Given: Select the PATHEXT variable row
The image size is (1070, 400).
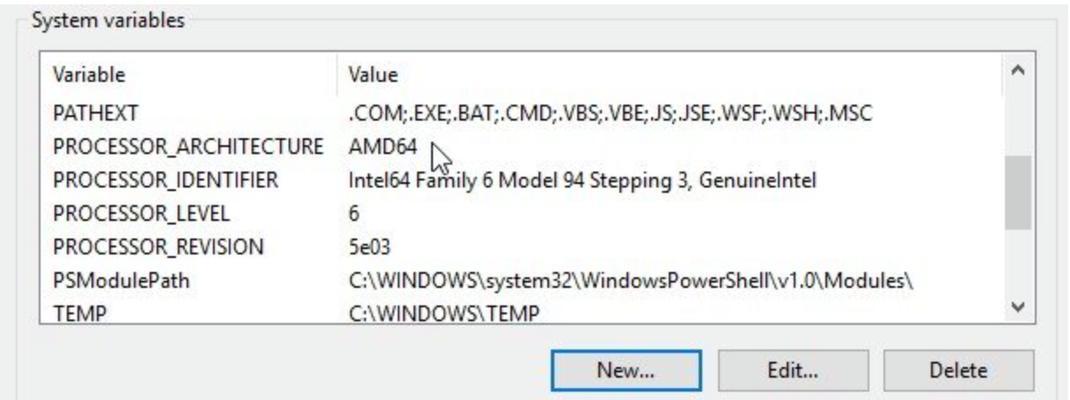Looking at the screenshot, I should (x=522, y=113).
